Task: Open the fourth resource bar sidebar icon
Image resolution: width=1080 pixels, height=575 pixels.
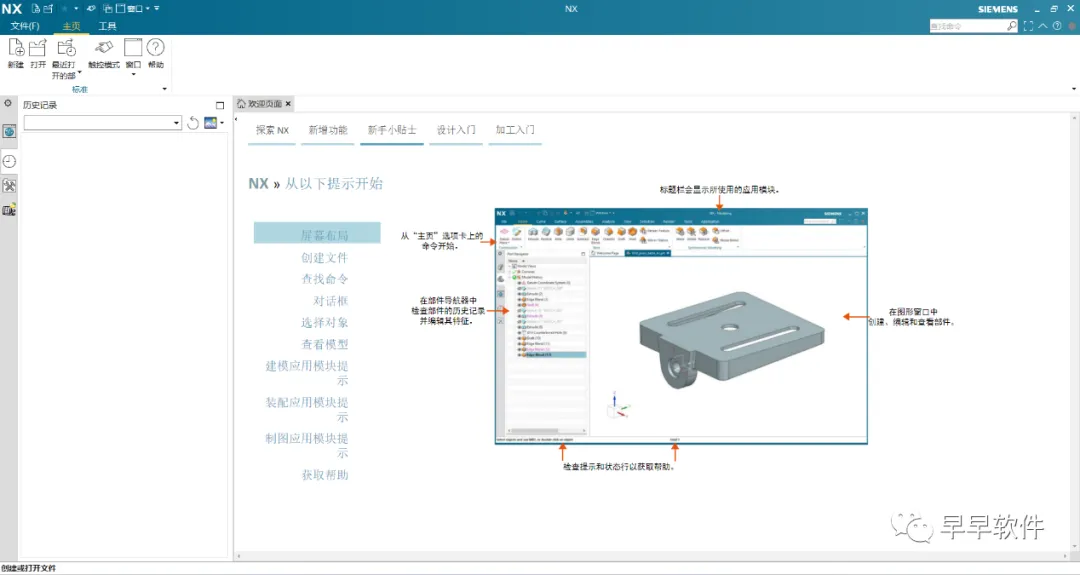Action: [x=9, y=209]
